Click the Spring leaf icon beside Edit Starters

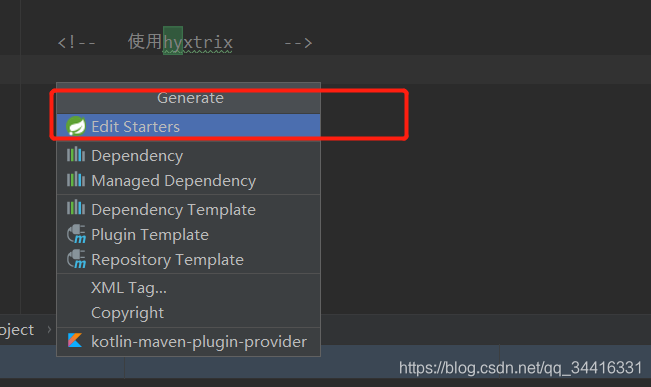pos(76,126)
